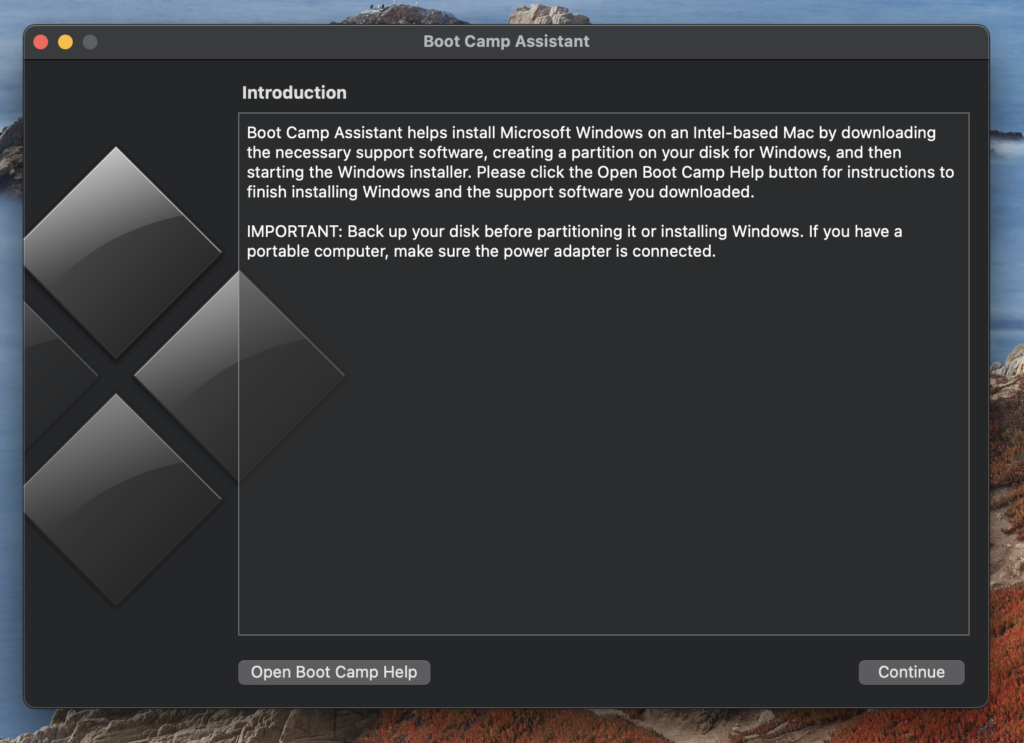Click the Continue button
The height and width of the screenshot is (743, 1024).
click(911, 672)
